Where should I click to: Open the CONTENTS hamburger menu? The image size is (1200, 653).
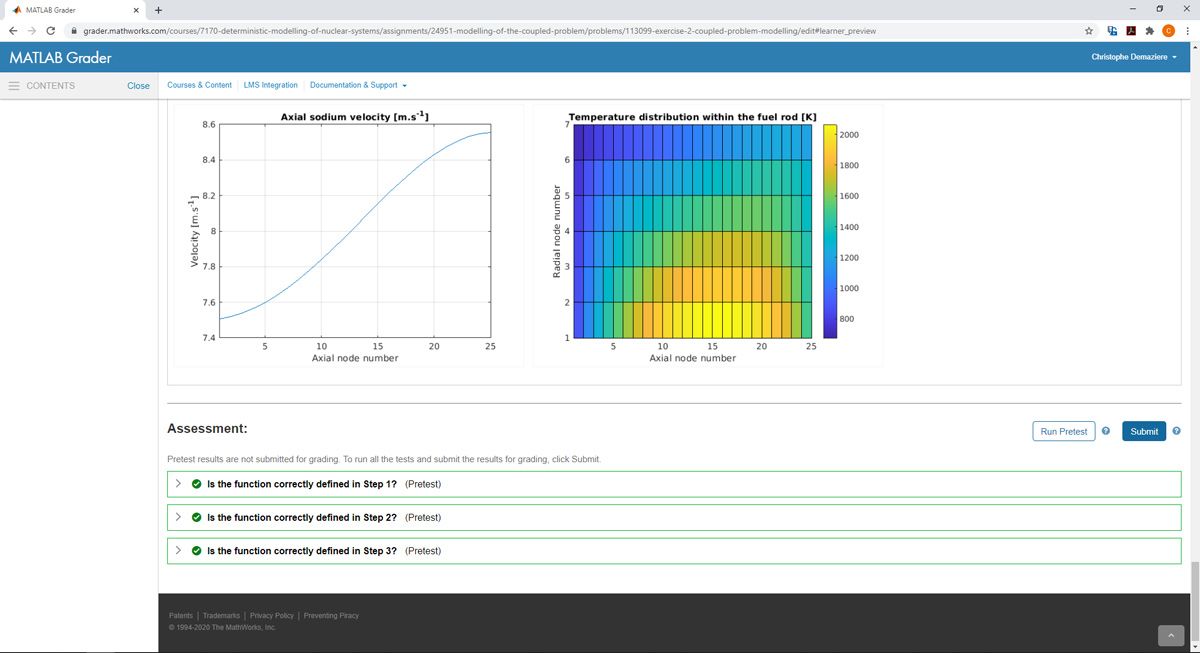(14, 85)
